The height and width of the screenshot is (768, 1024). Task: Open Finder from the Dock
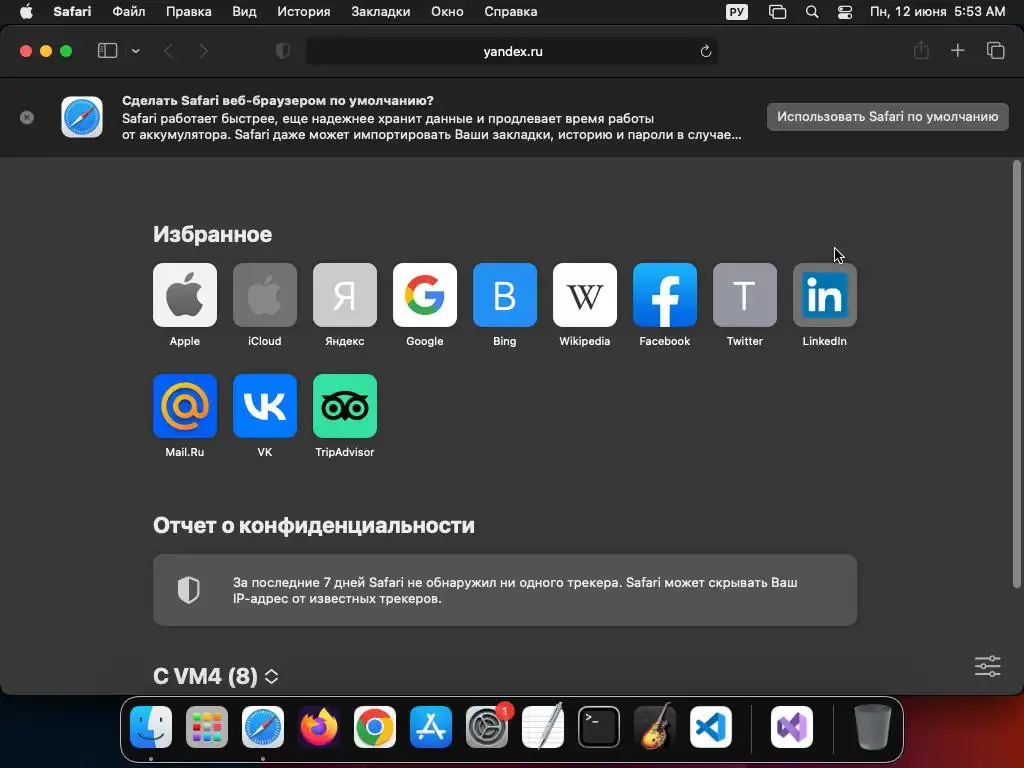click(151, 727)
